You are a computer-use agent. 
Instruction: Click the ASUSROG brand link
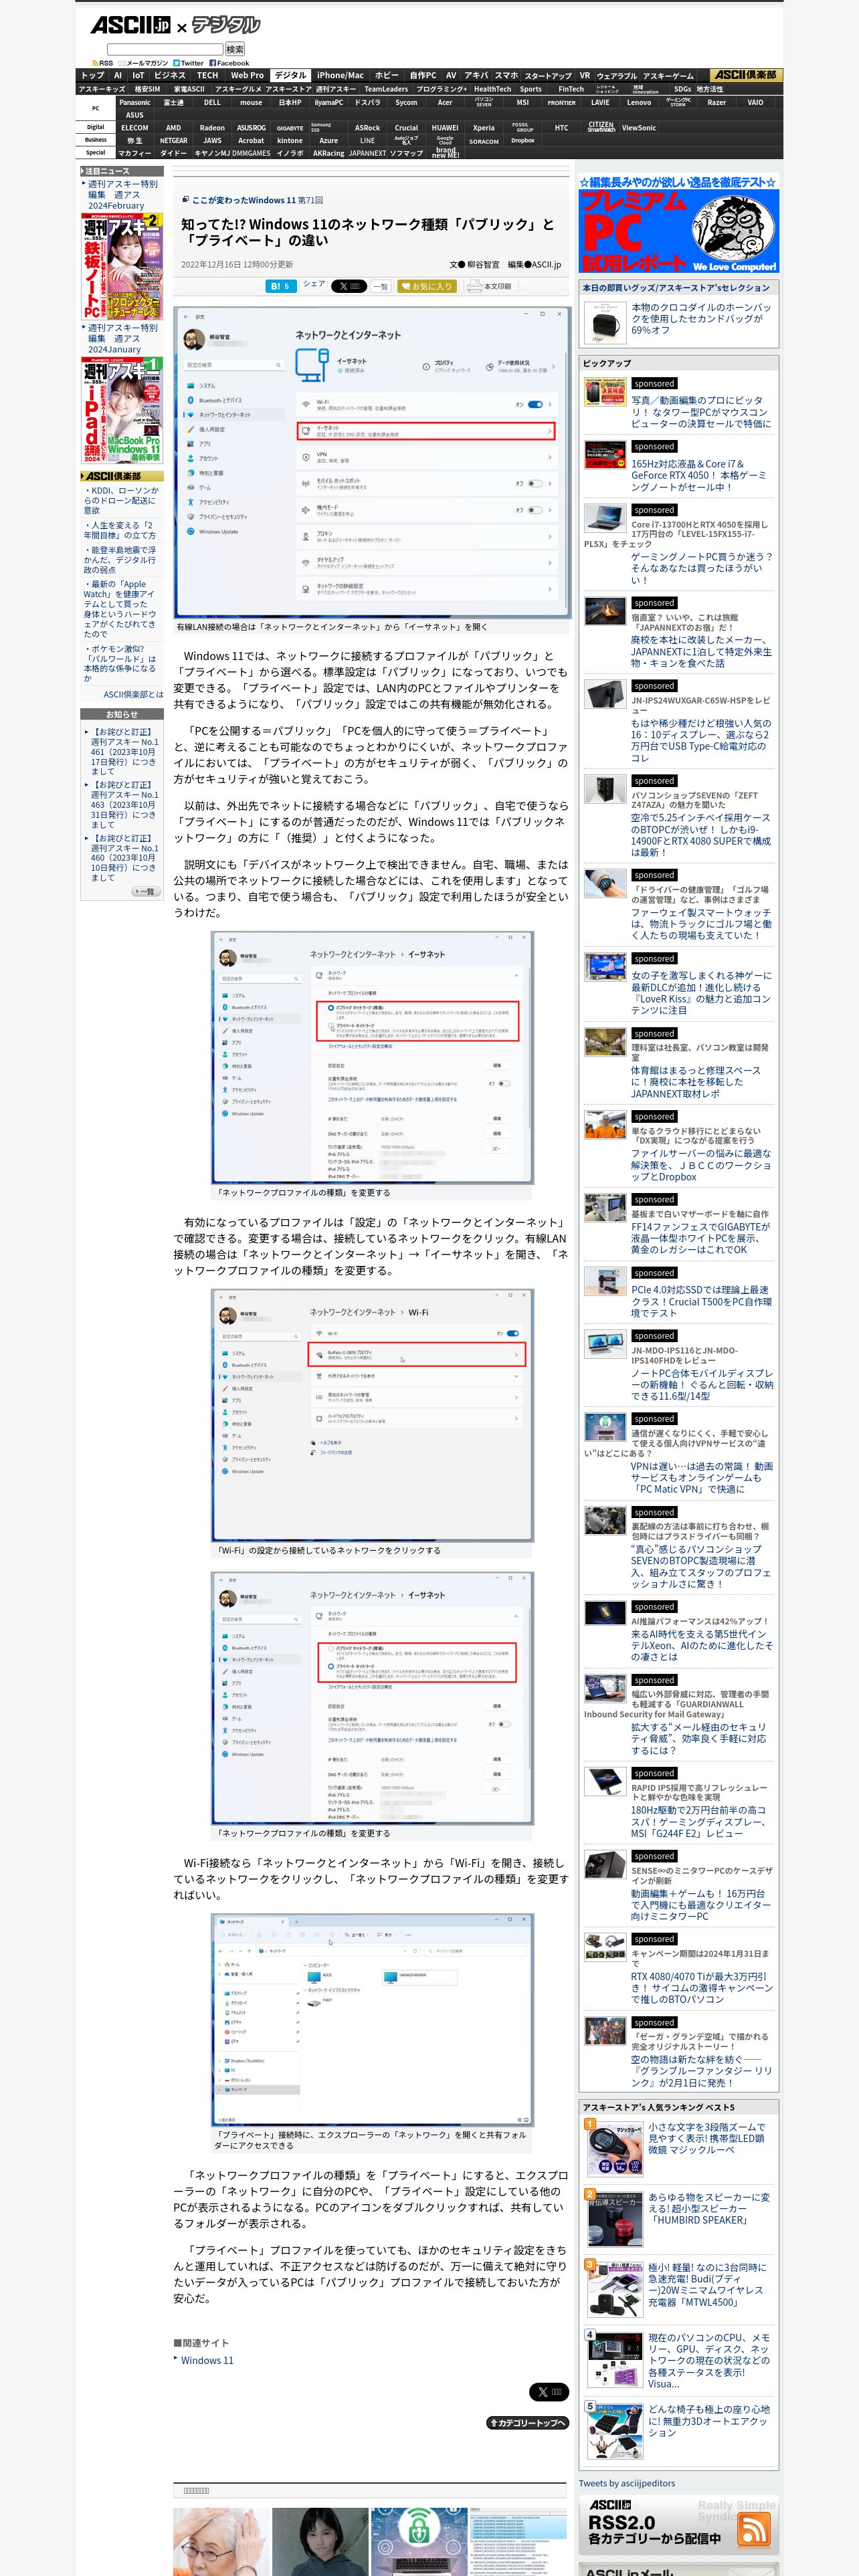tap(251, 128)
